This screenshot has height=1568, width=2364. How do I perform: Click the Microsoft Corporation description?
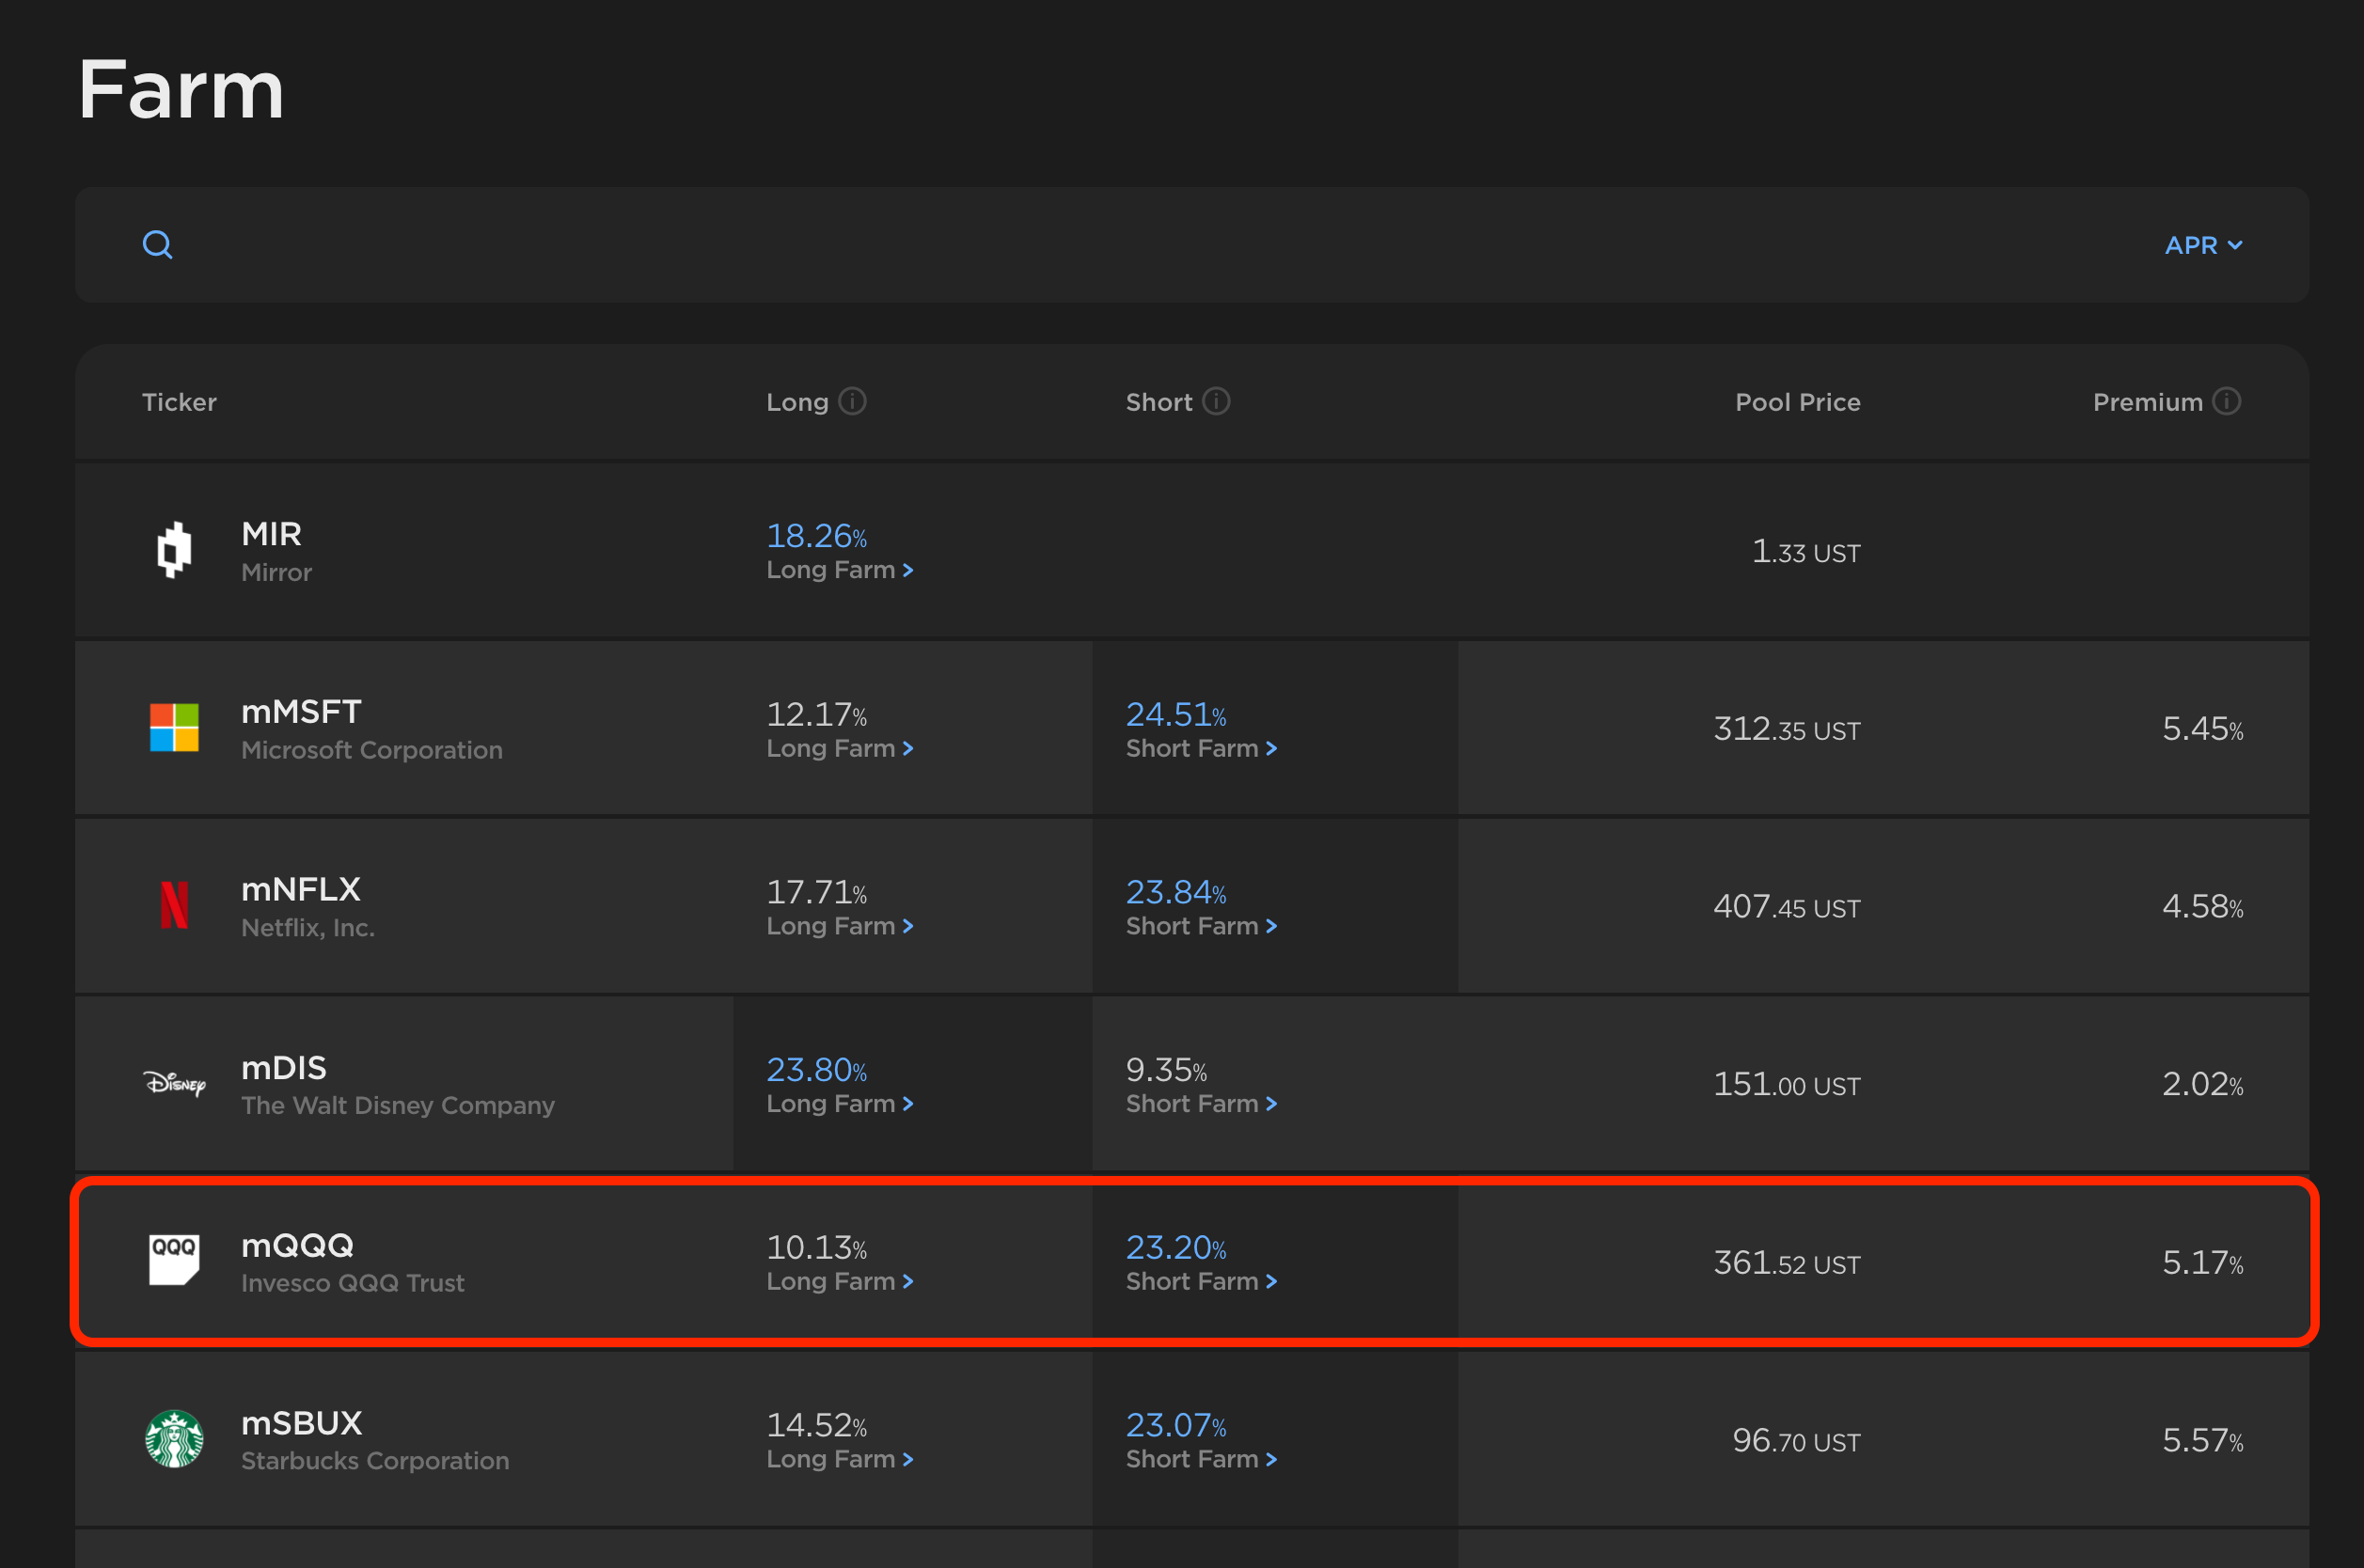pyautogui.click(x=372, y=750)
